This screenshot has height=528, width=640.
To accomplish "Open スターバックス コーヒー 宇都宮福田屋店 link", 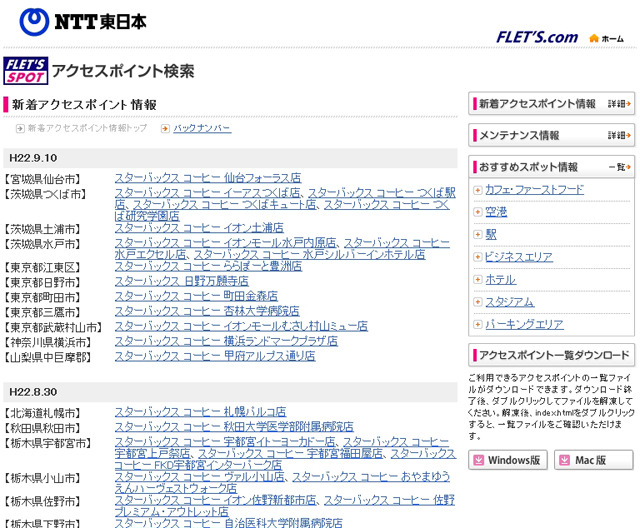I will [x=291, y=454].
